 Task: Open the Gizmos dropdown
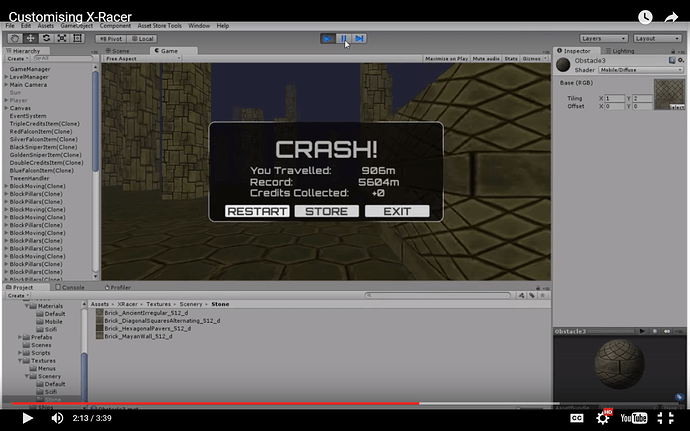coord(534,59)
